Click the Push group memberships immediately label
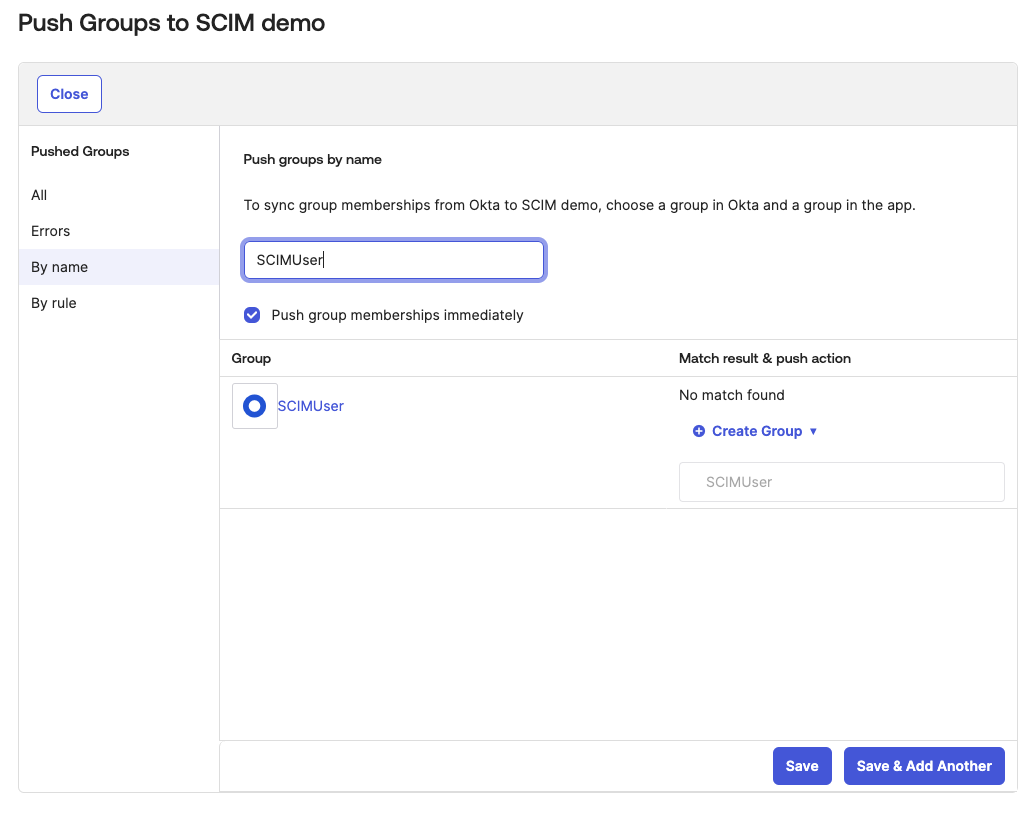 (x=397, y=315)
